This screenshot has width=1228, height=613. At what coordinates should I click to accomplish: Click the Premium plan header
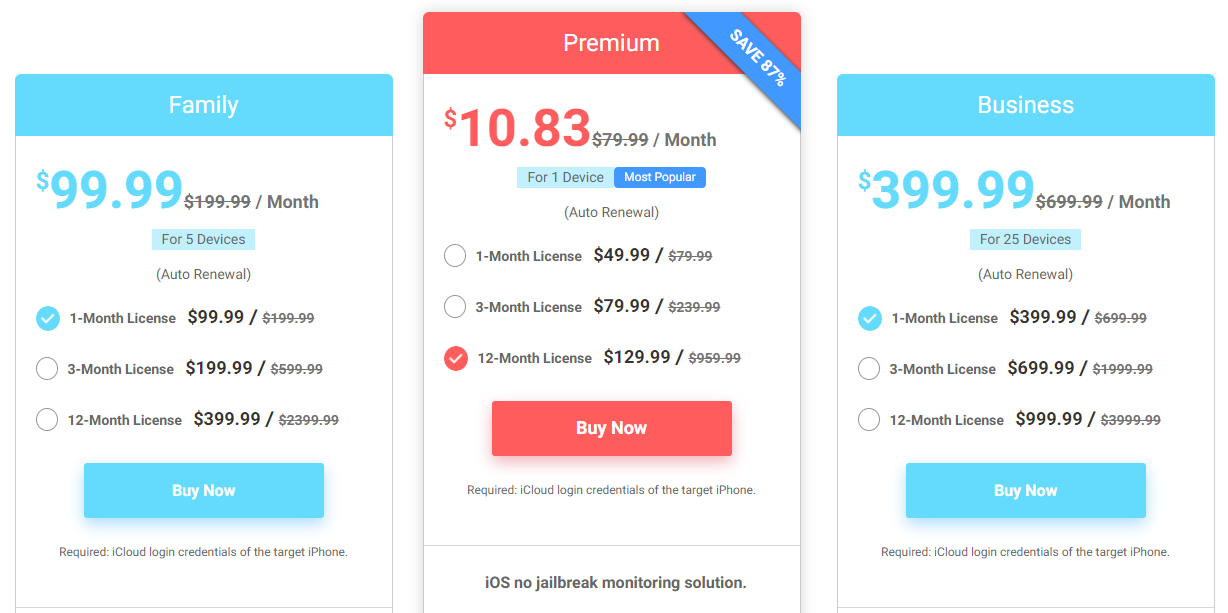pyautogui.click(x=612, y=43)
